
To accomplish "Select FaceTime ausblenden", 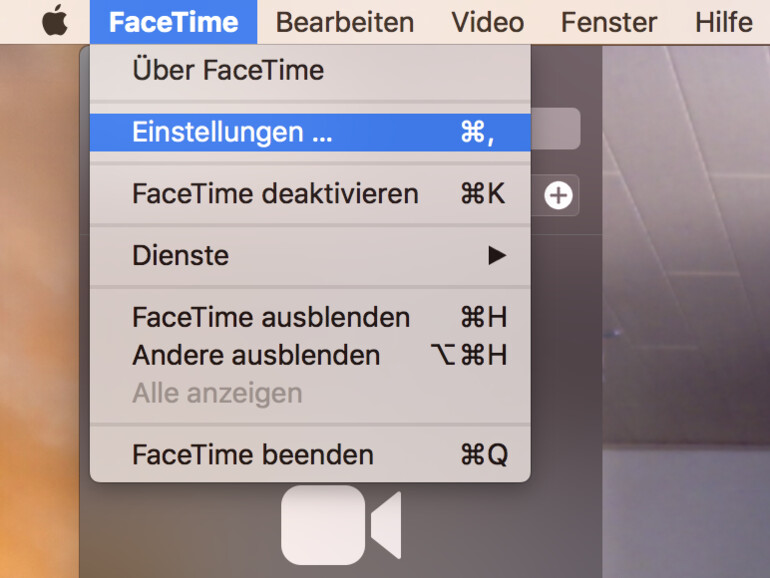I will click(271, 317).
